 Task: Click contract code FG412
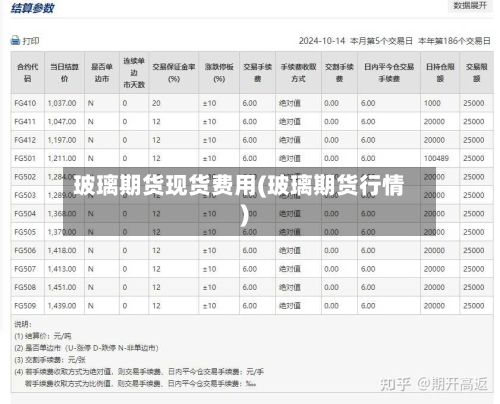point(25,140)
